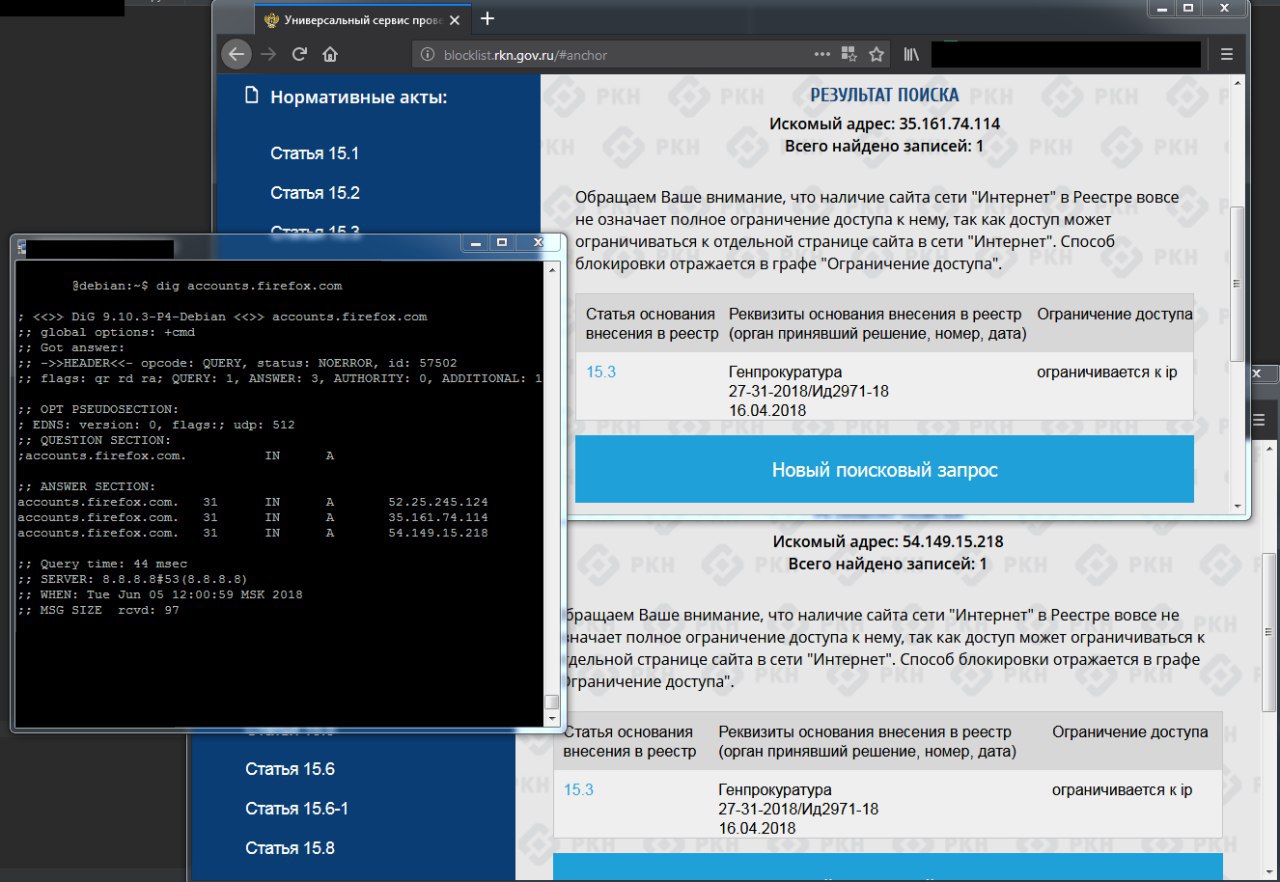Open the Firefox Library icon
The image size is (1280, 882).
tap(911, 54)
